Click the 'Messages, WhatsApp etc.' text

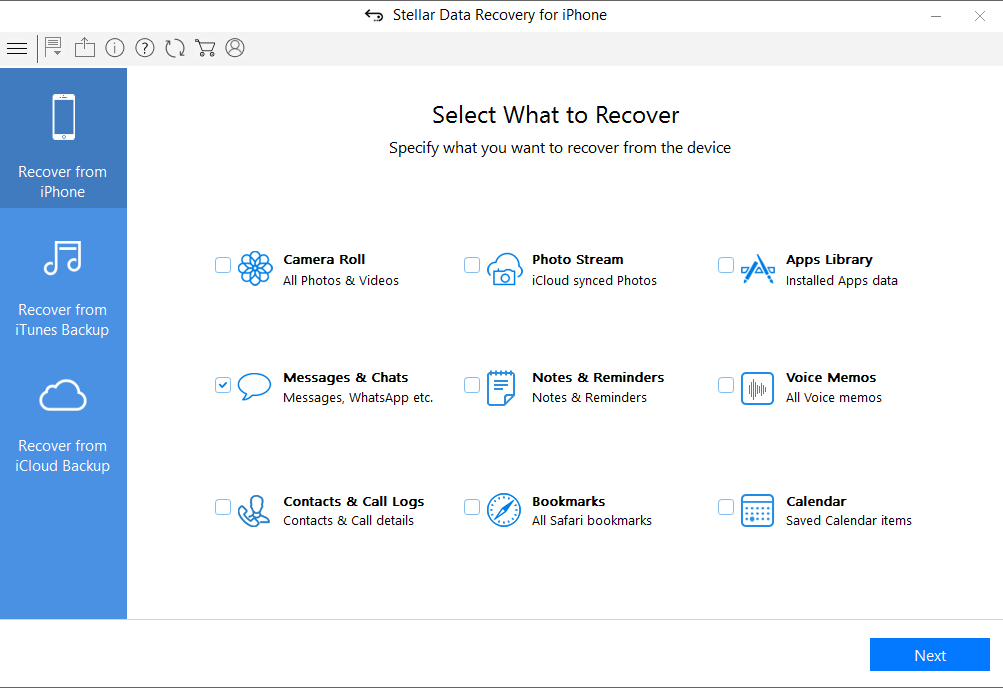tap(358, 398)
